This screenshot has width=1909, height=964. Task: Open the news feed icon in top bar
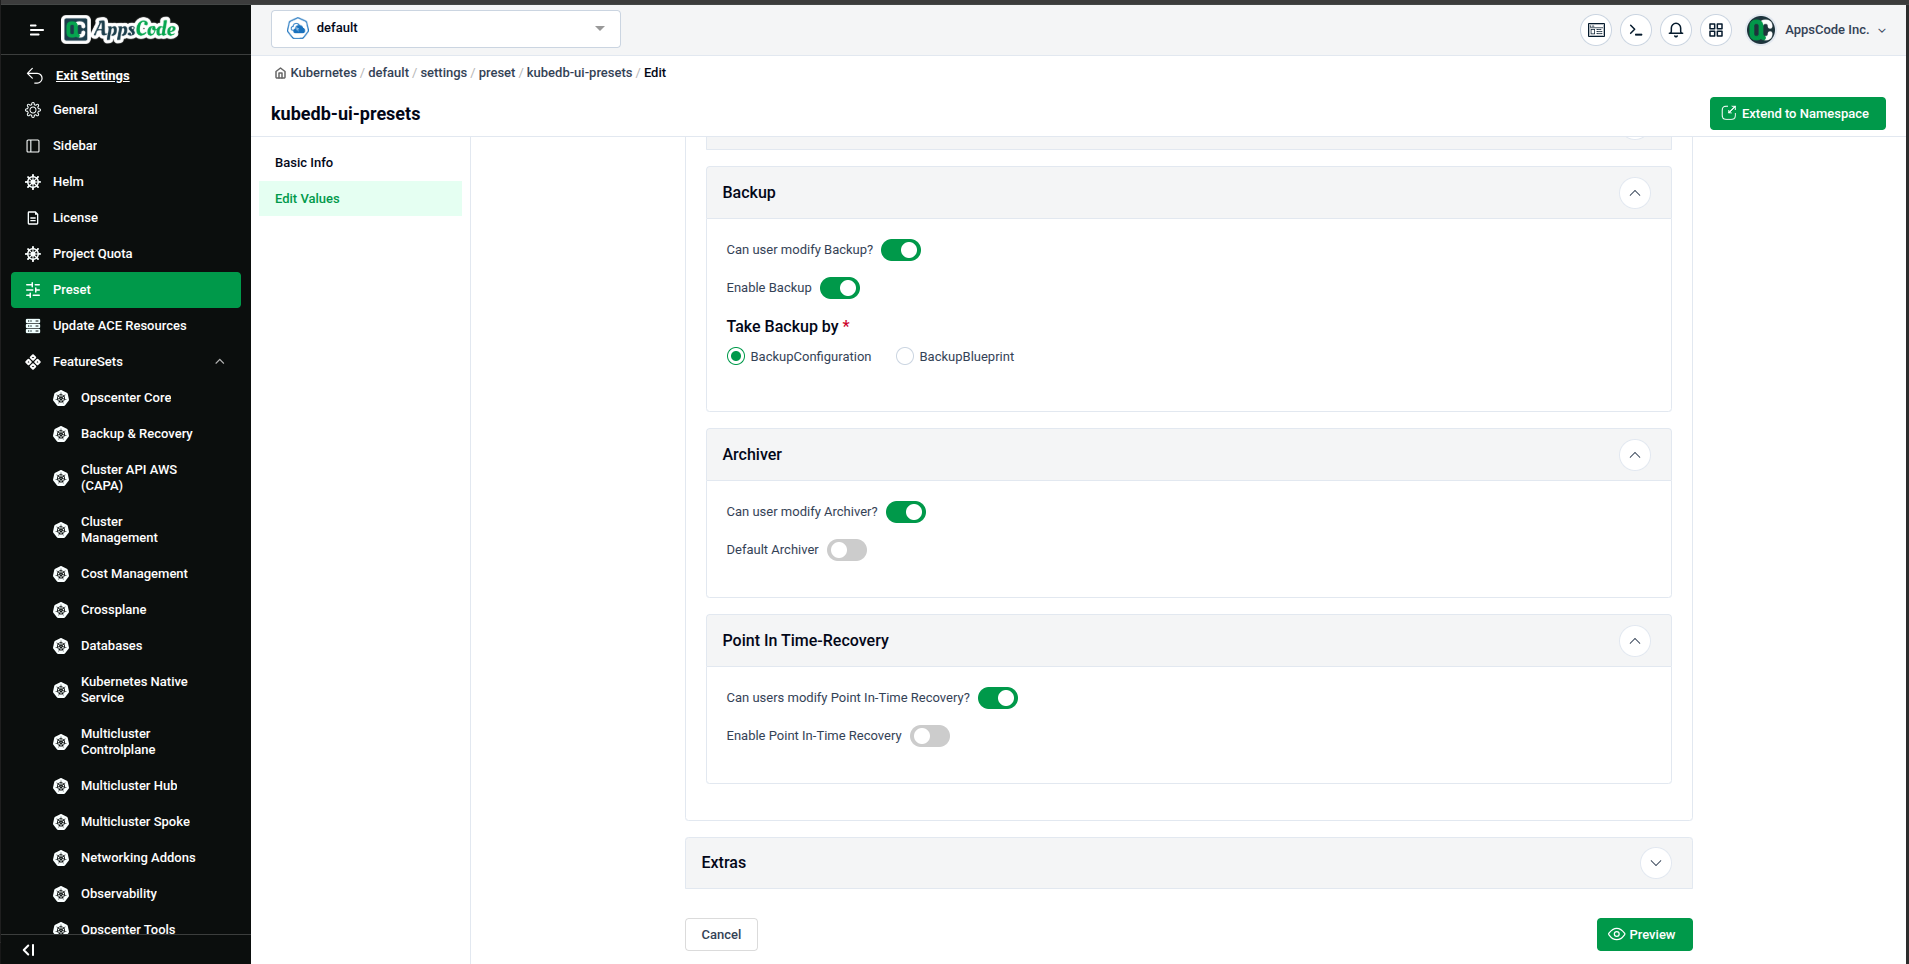1595,30
